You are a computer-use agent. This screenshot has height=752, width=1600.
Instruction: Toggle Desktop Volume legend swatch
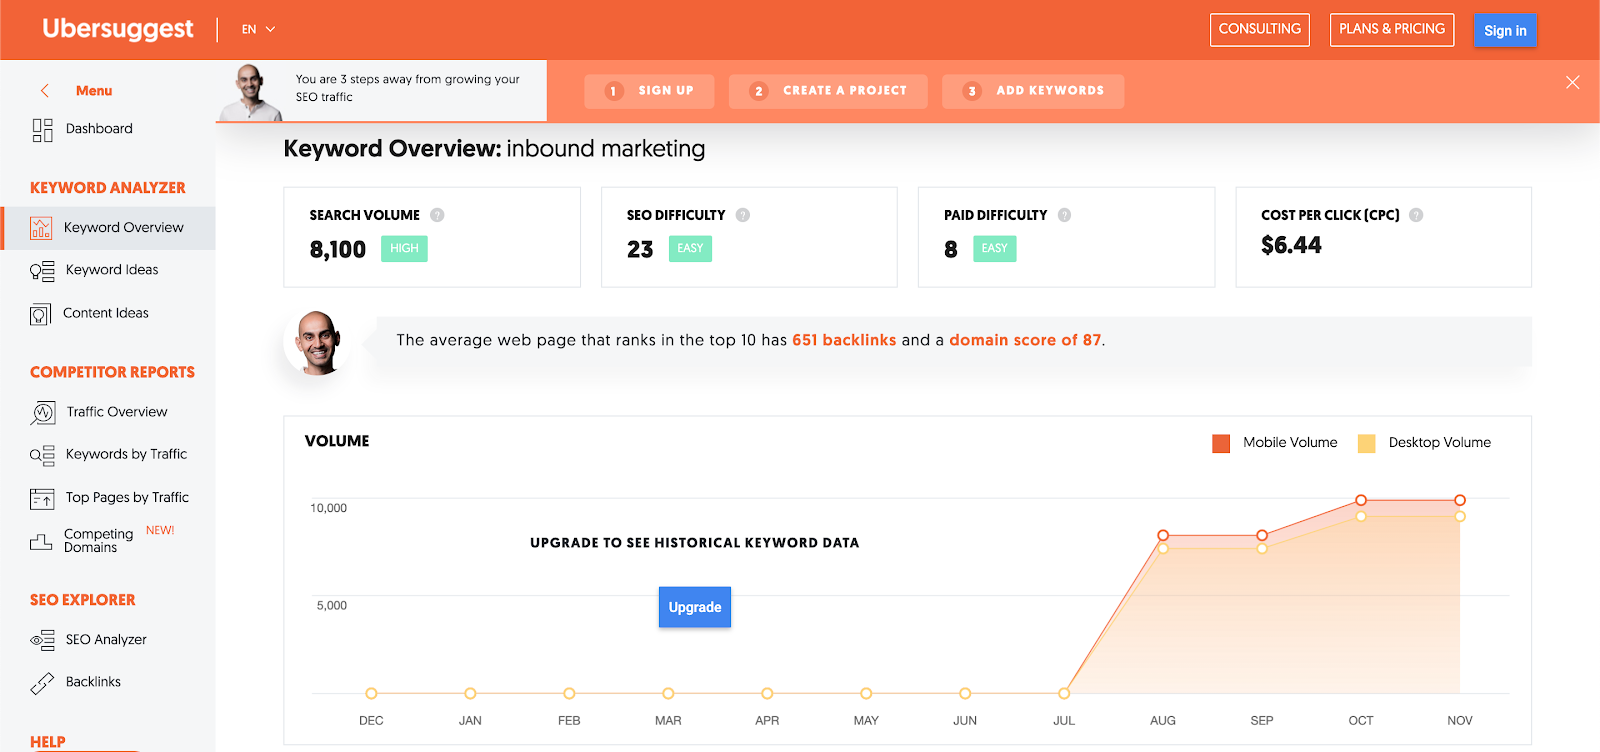pyautogui.click(x=1366, y=443)
